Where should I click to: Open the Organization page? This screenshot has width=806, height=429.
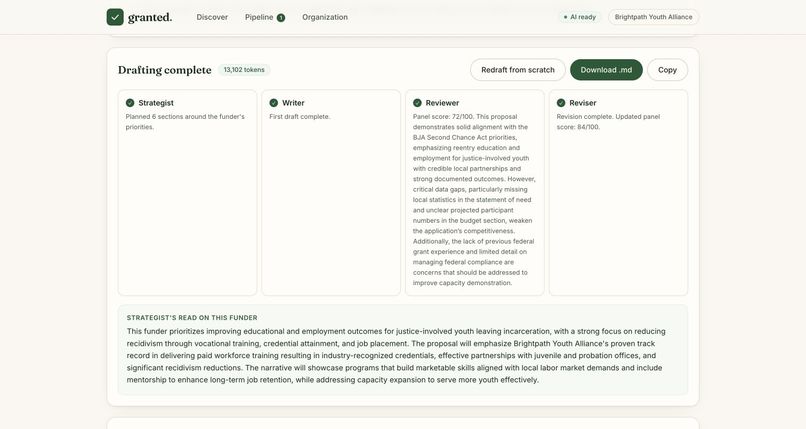(x=325, y=17)
